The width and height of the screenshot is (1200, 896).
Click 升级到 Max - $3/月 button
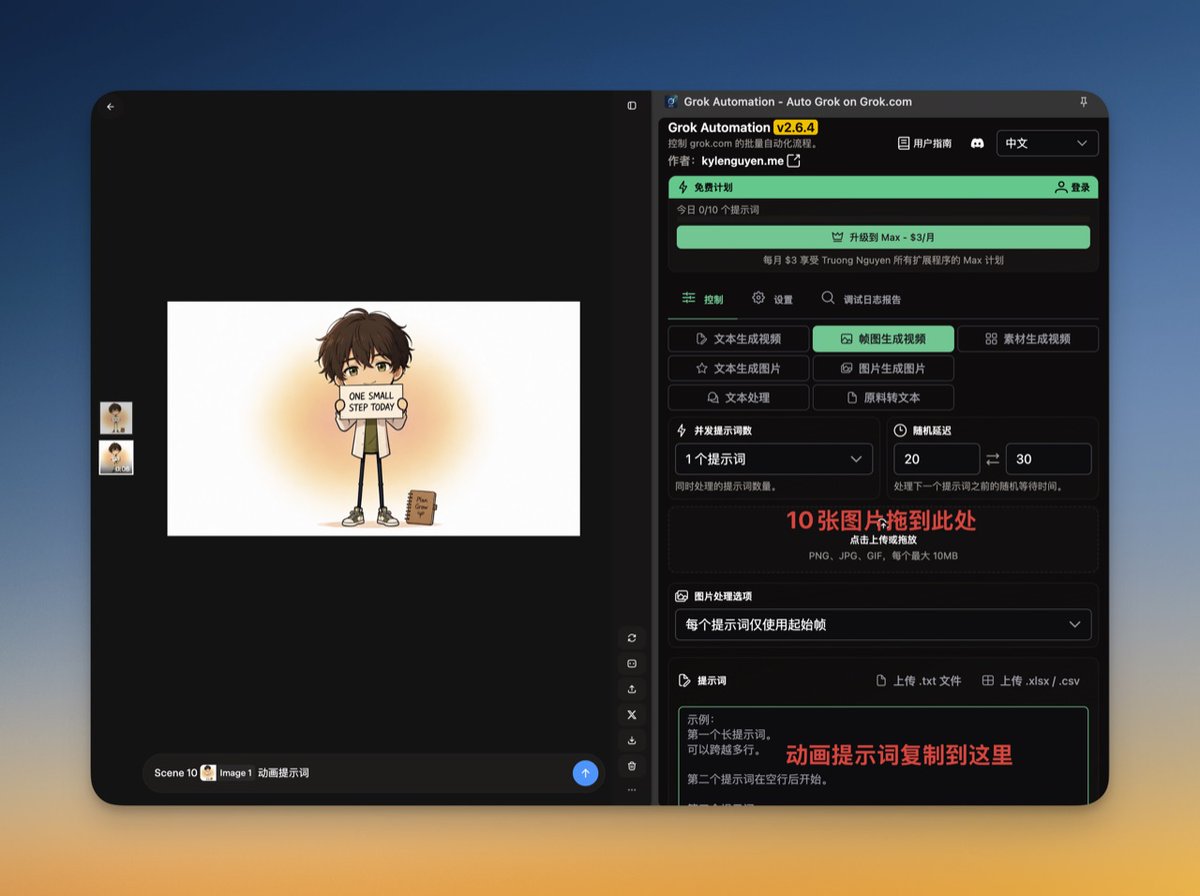tap(883, 237)
